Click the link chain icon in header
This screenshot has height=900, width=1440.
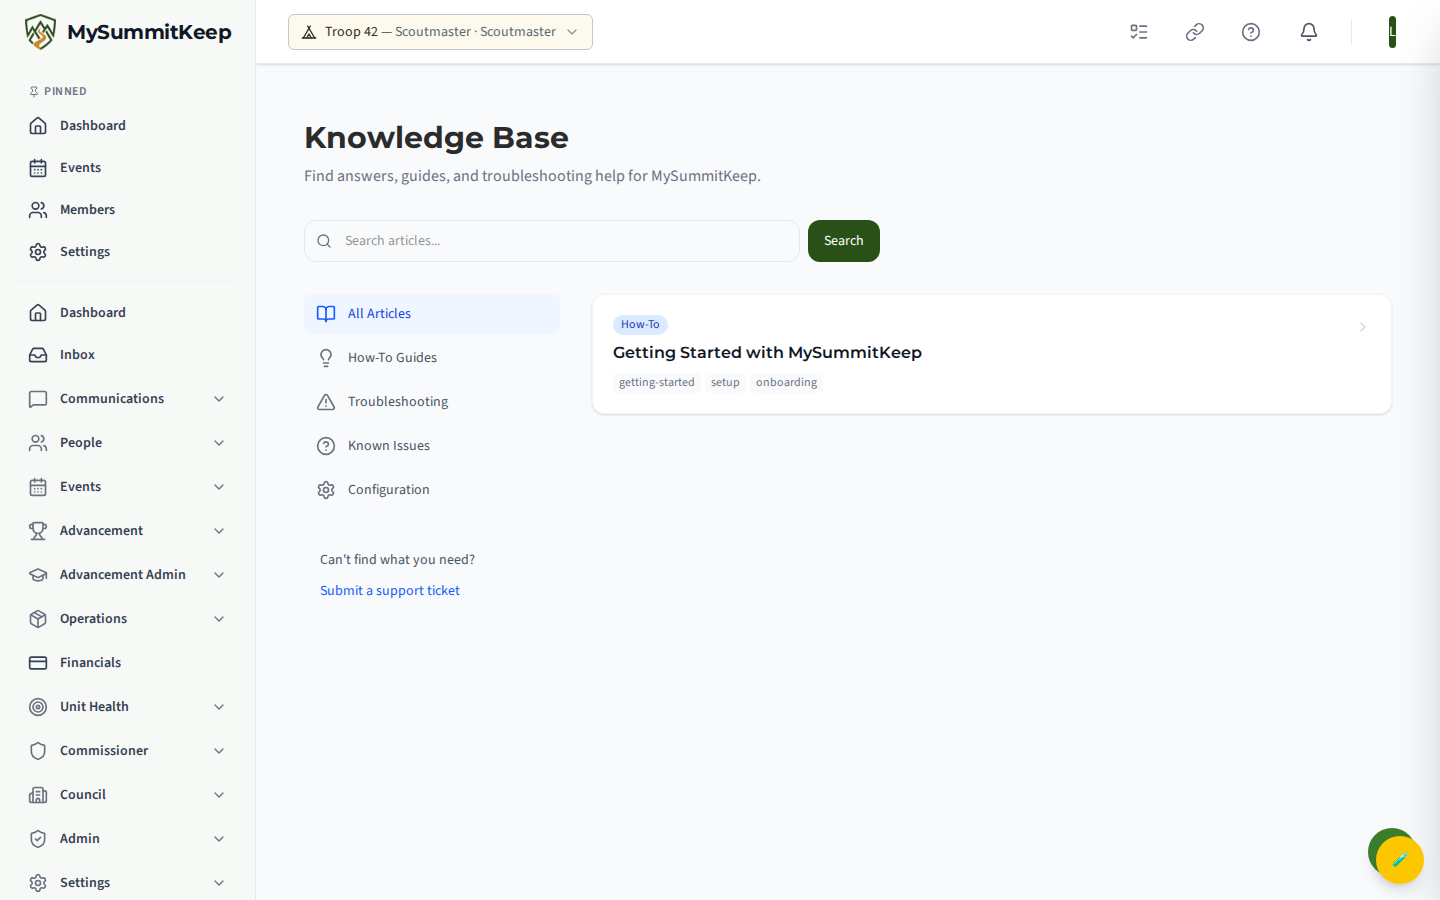pos(1195,32)
